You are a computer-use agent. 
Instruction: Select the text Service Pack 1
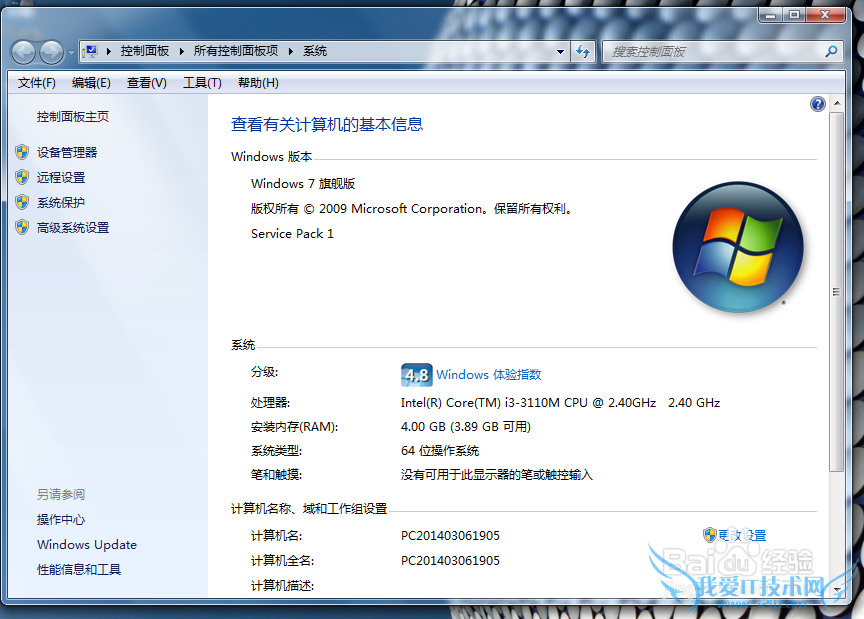coord(292,234)
